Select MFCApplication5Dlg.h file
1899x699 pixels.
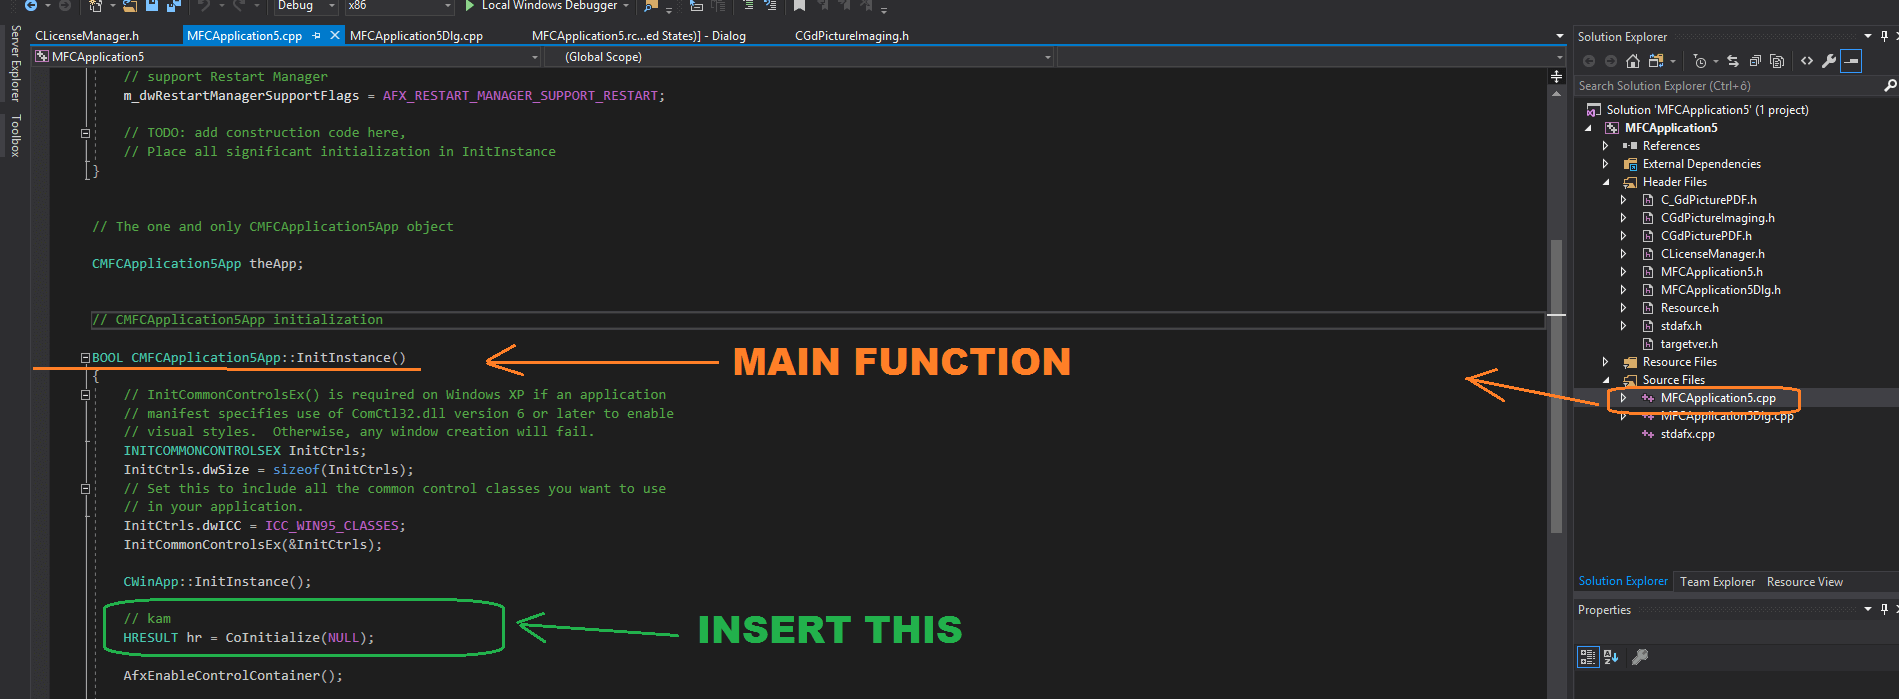pyautogui.click(x=1720, y=290)
